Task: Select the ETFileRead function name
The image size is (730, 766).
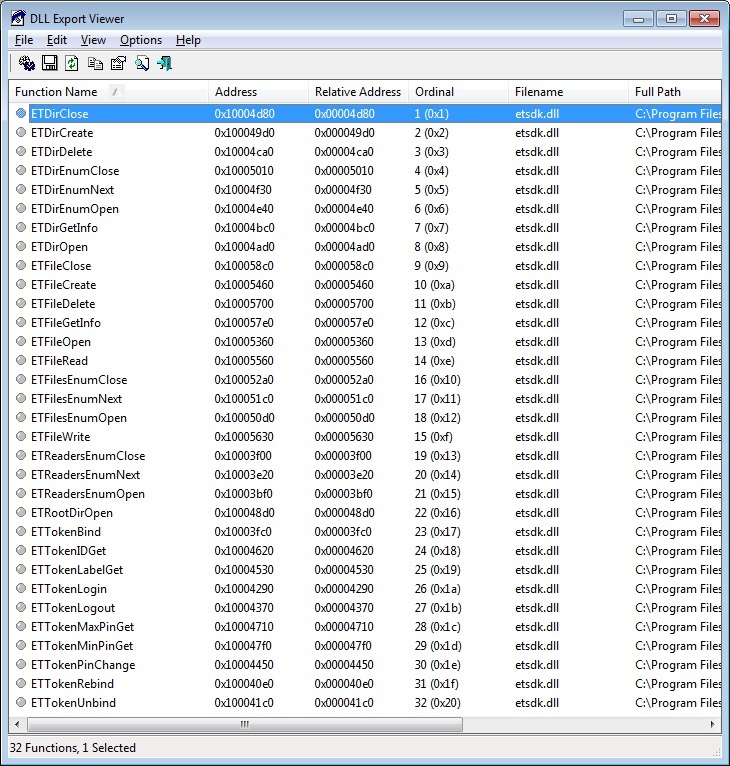Action: (59, 361)
